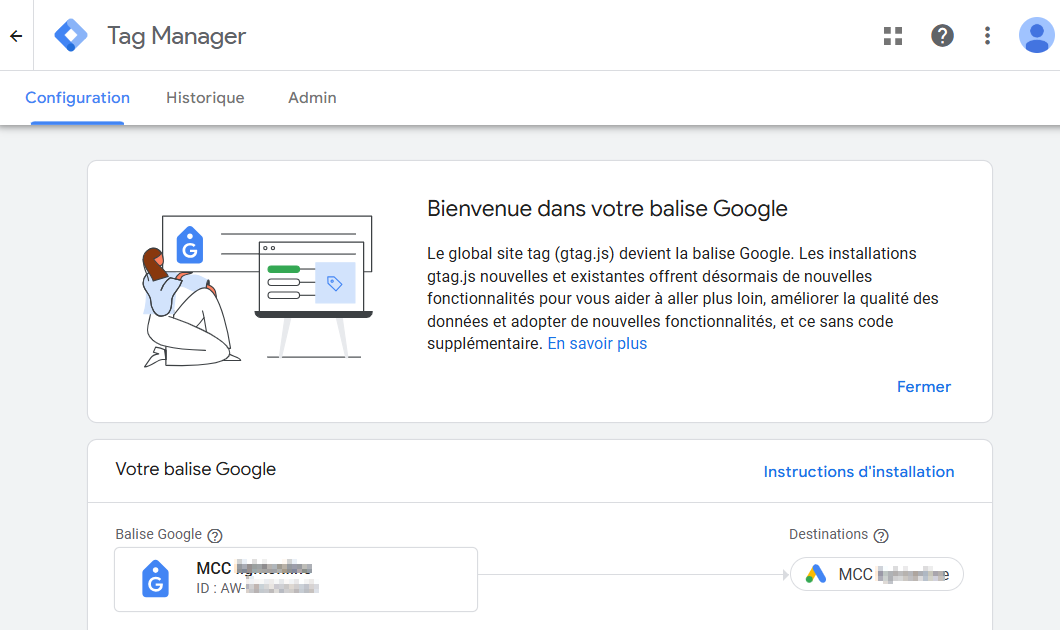
Task: Select the MCC Google tag card
Action: [x=296, y=579]
